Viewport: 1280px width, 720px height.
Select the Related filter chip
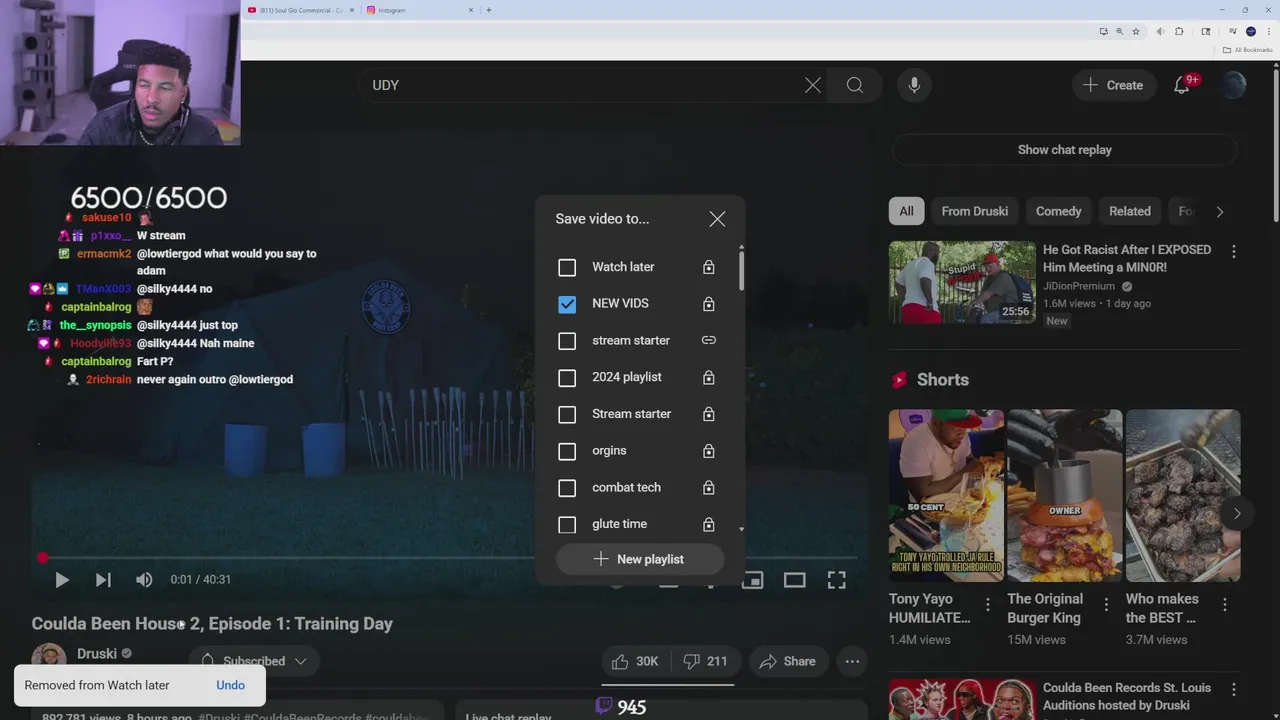point(1130,211)
